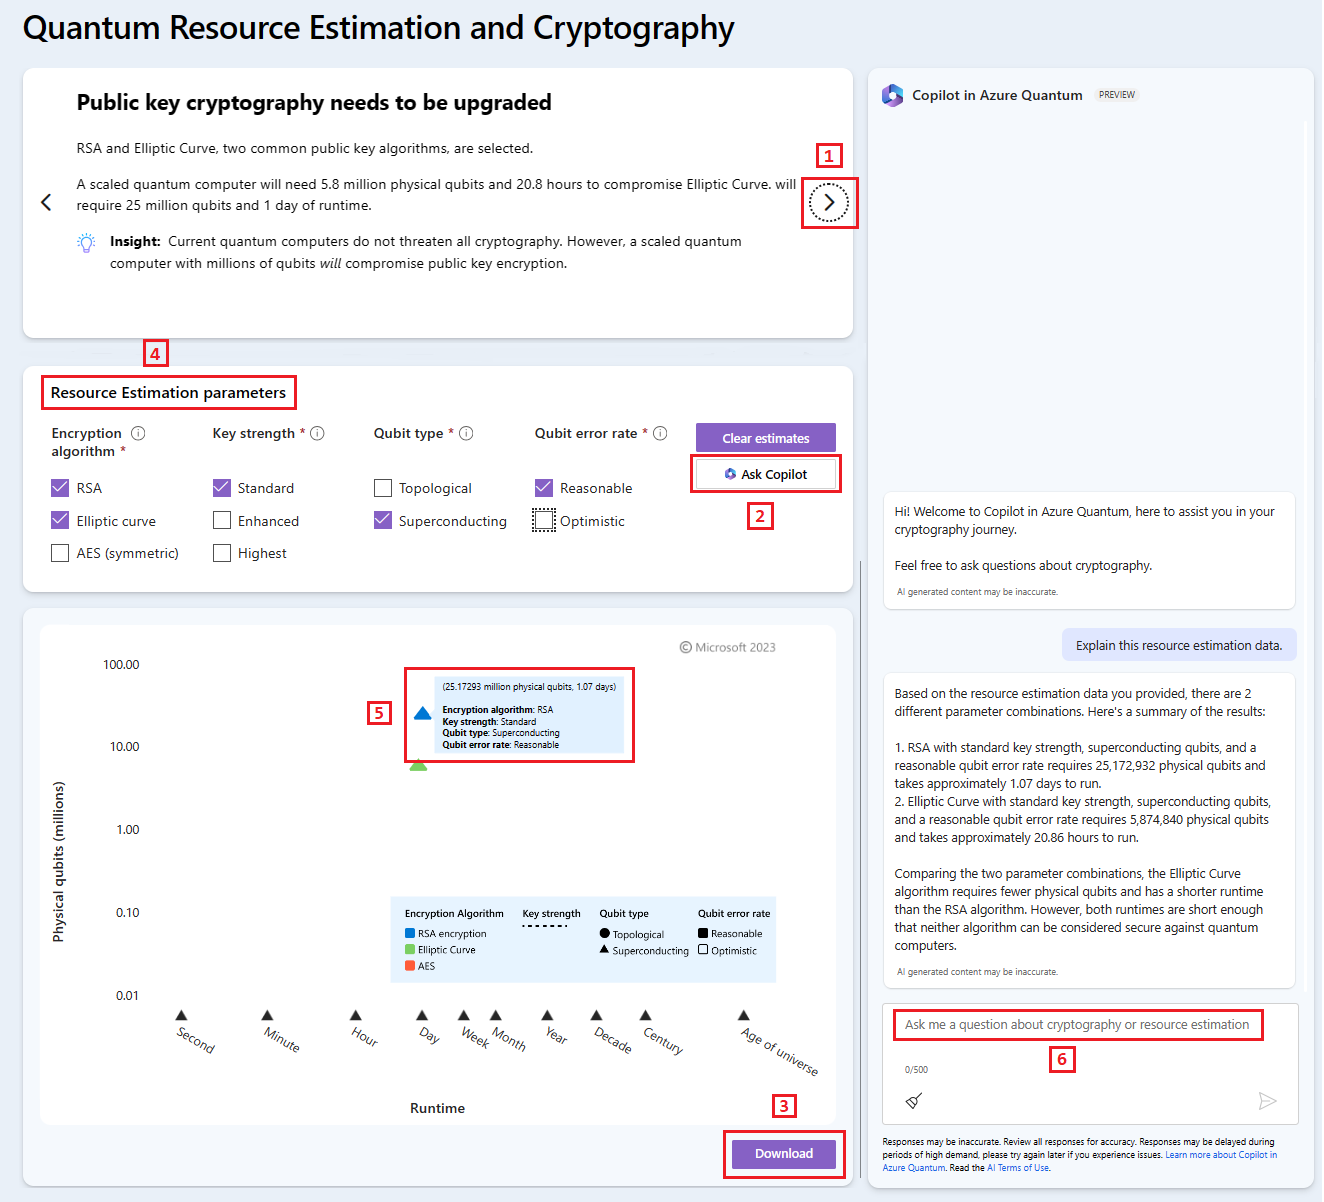1324x1202 pixels.
Task: Click the send arrow in the chat panel
Action: (x=1268, y=1101)
